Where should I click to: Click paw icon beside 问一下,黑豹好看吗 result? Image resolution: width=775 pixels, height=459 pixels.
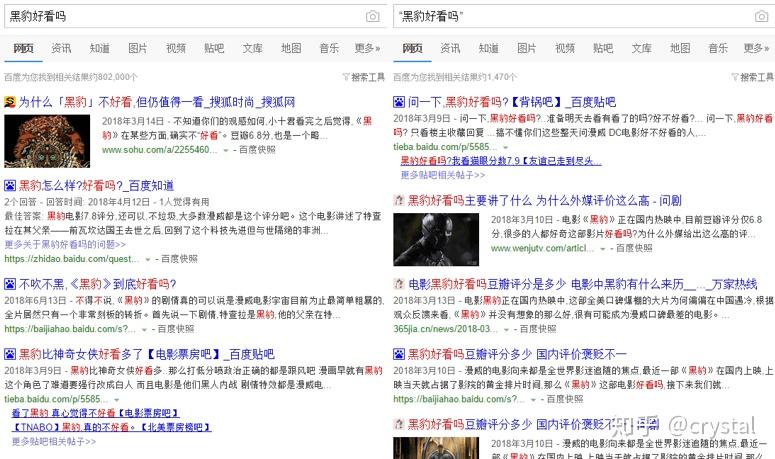point(399,102)
